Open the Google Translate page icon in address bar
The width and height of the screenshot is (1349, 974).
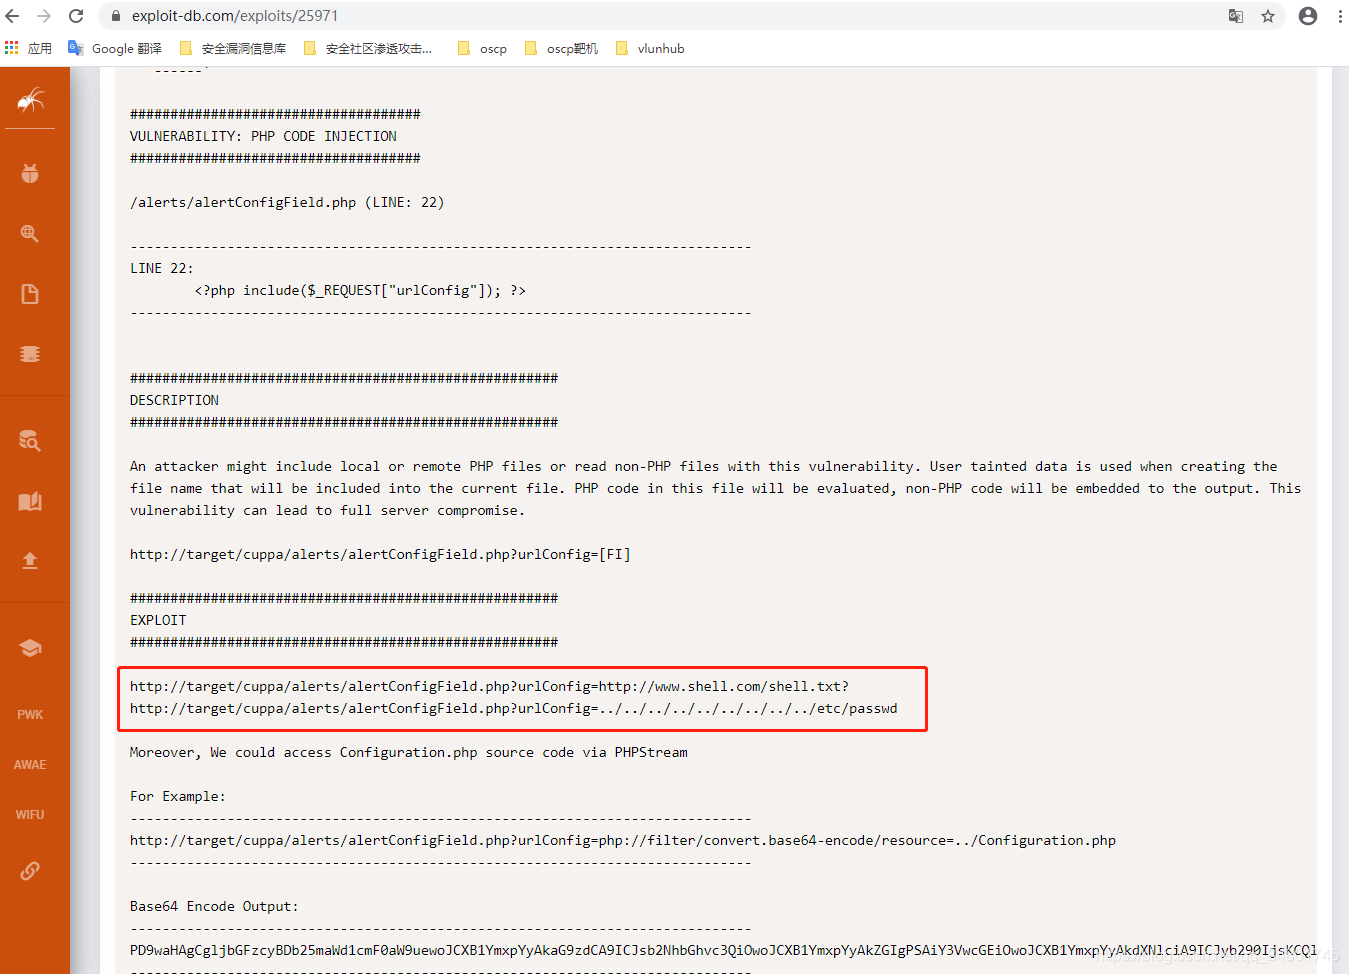(x=1236, y=16)
